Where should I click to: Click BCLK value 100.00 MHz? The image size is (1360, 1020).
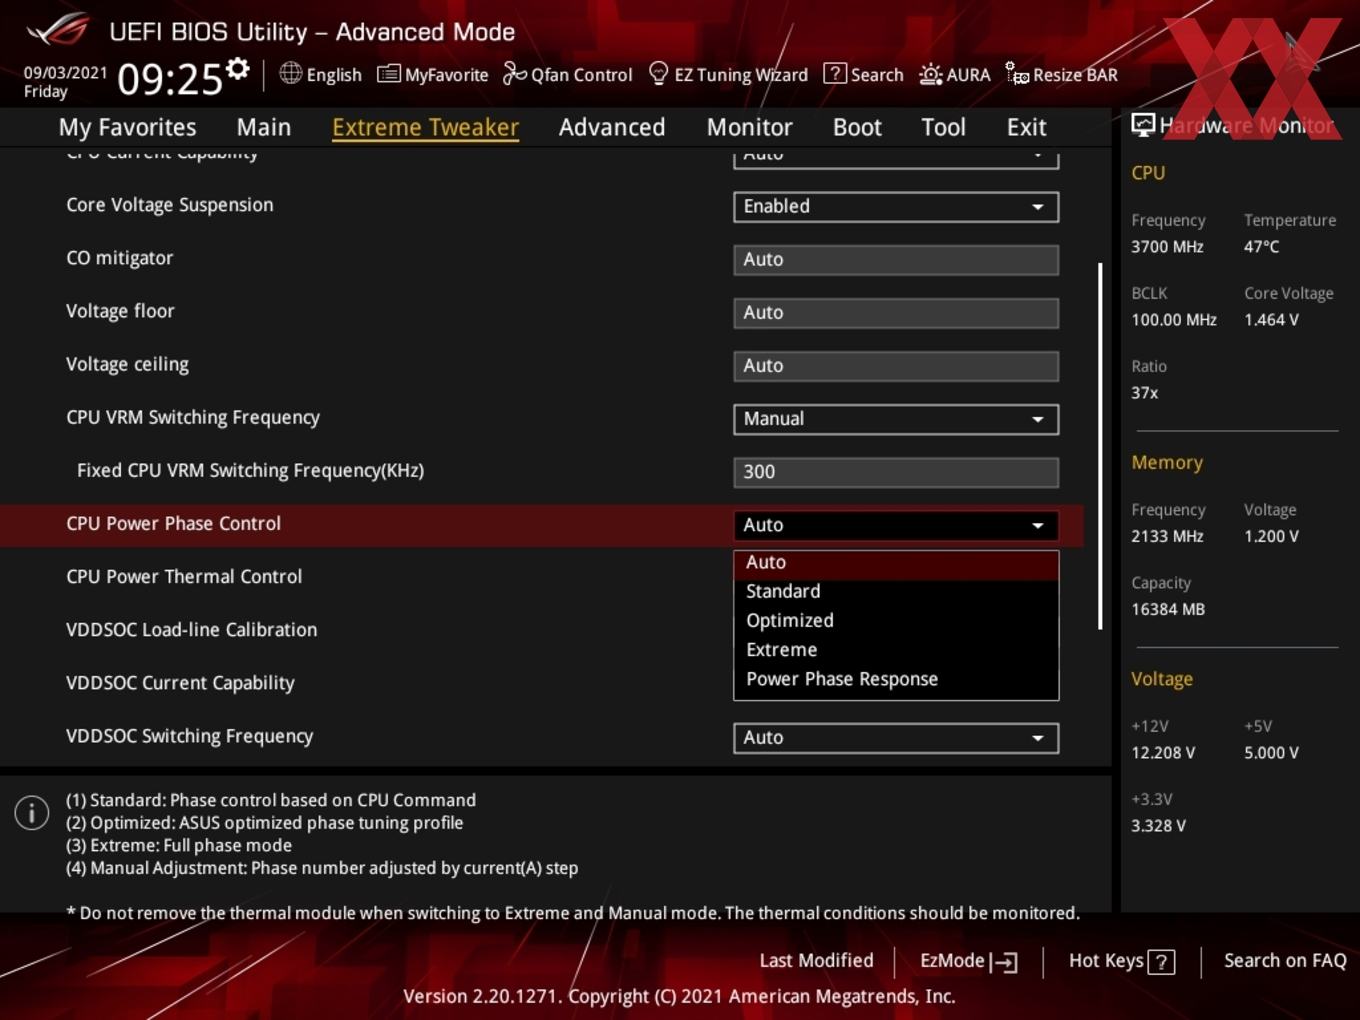coord(1174,320)
